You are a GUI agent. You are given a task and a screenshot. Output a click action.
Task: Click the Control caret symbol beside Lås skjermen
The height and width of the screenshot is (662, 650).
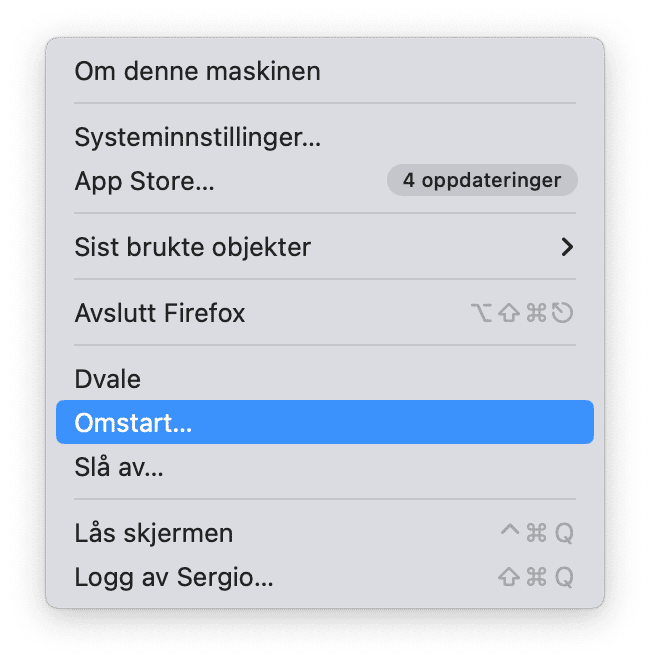coord(510,532)
